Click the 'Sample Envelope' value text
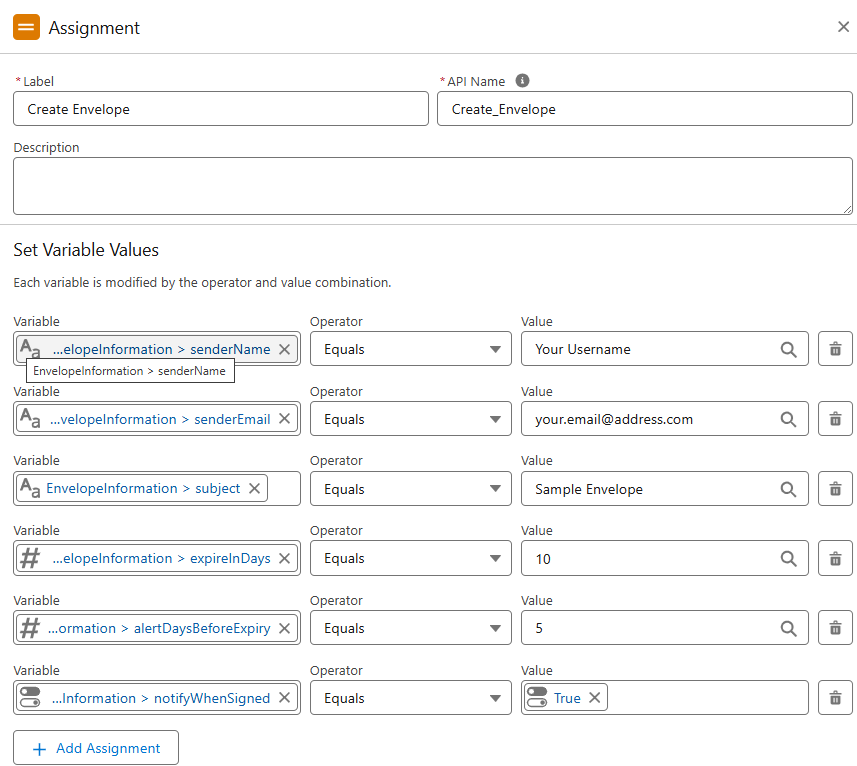Viewport: 857px width, 766px height. 589,489
